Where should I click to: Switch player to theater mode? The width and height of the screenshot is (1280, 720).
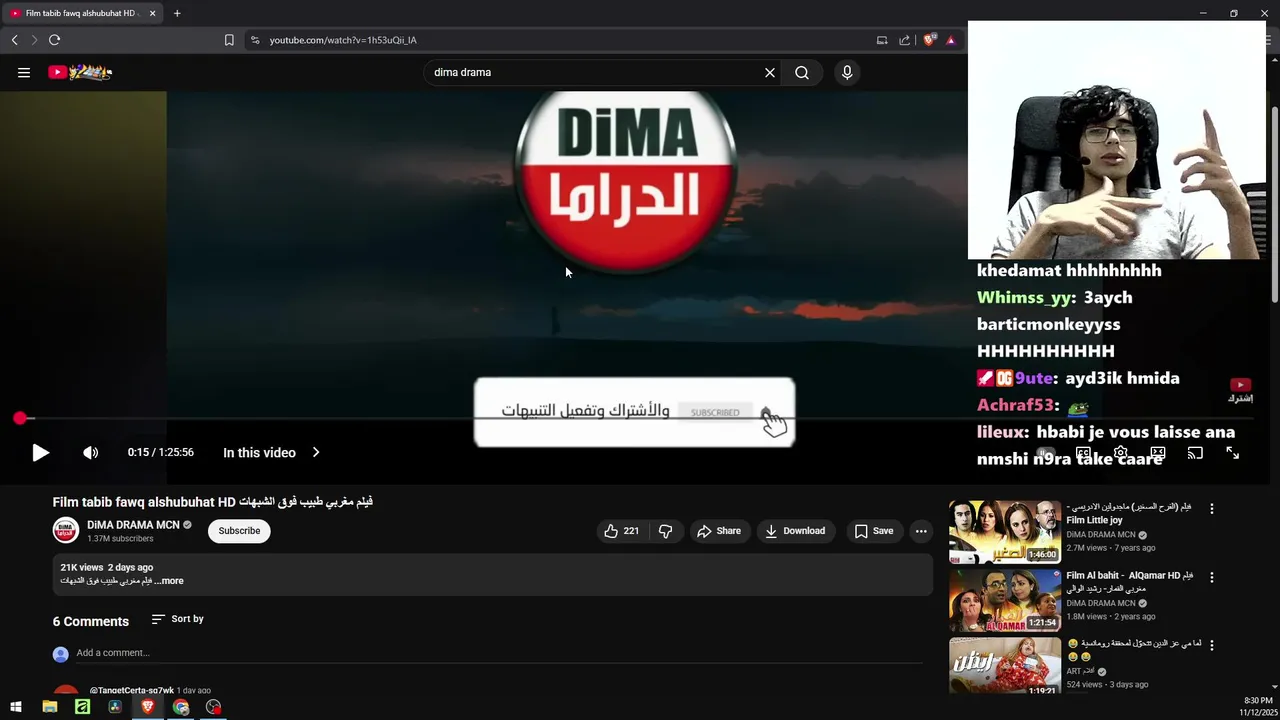1158,453
